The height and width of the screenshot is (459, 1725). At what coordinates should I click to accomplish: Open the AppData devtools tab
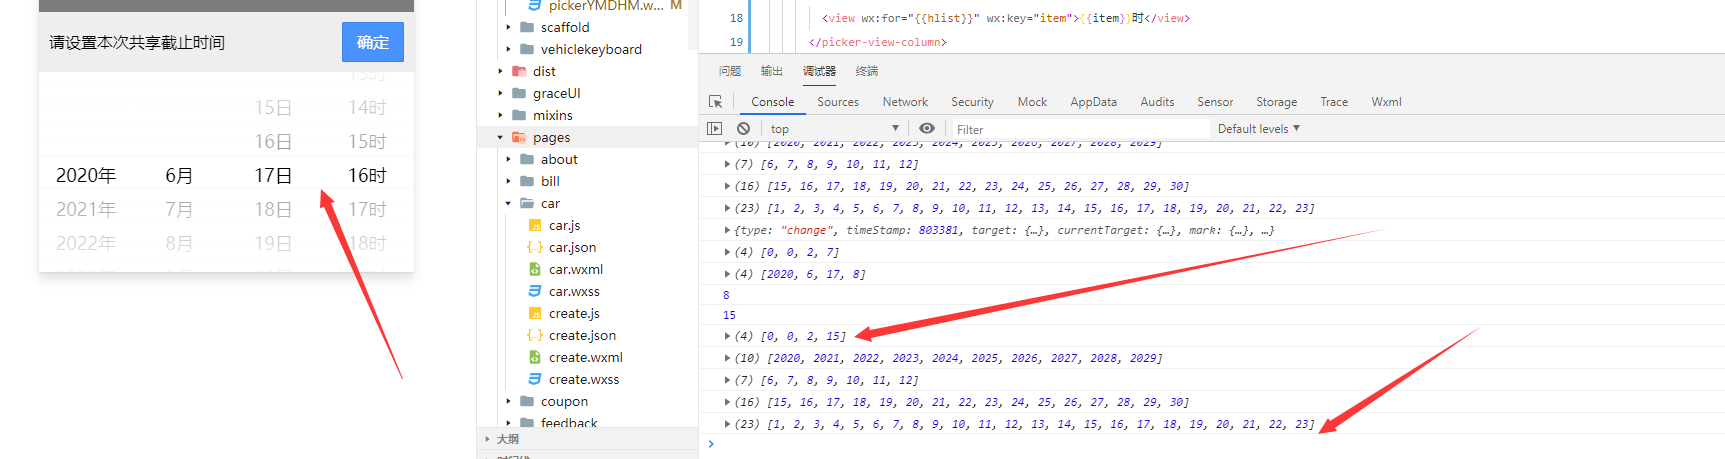click(x=1093, y=102)
